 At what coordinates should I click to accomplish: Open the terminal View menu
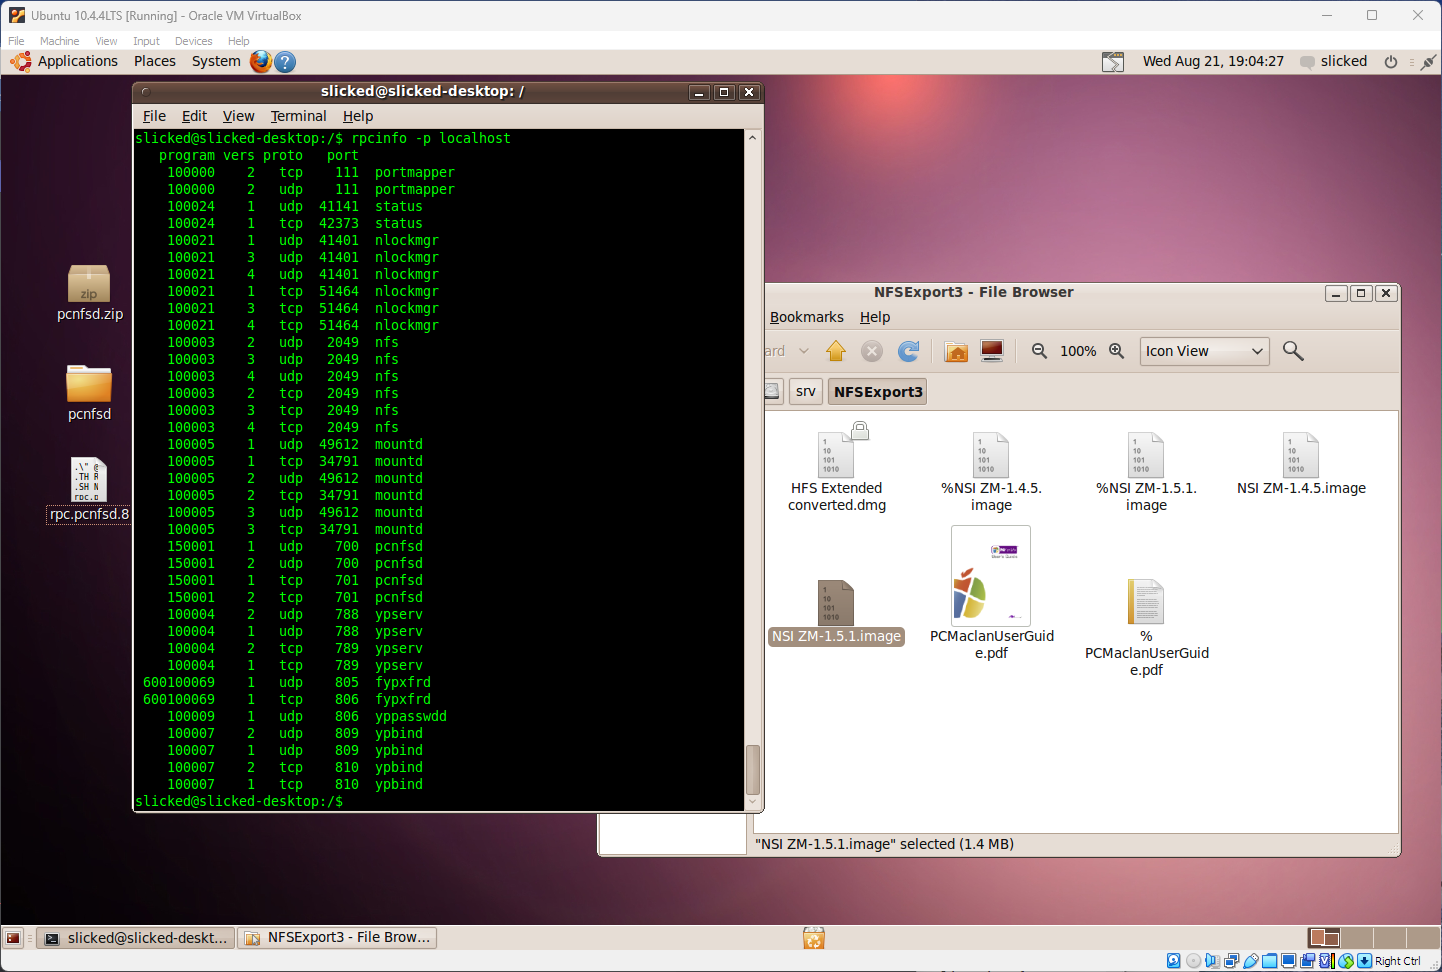tap(238, 116)
